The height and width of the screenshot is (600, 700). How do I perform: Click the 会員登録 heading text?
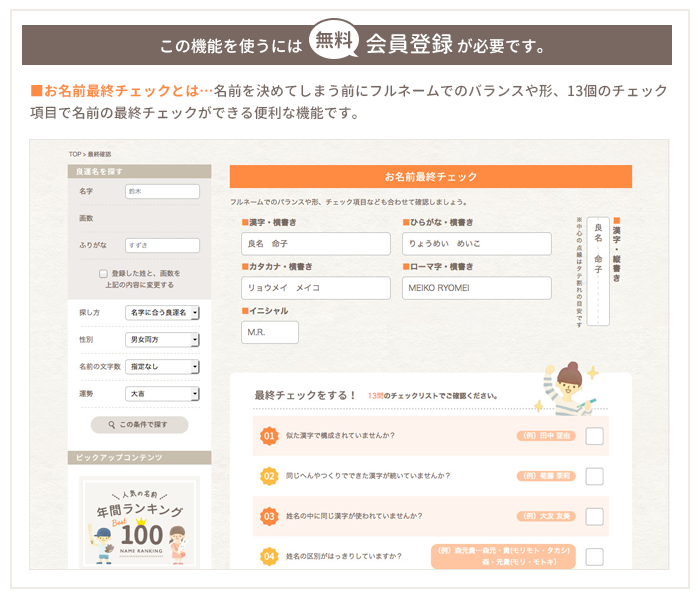pos(409,44)
